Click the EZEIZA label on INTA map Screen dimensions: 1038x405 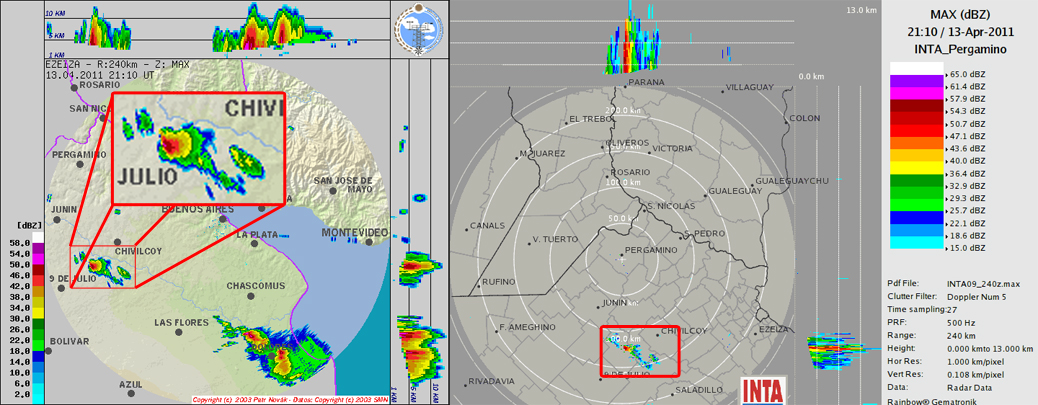coord(773,329)
